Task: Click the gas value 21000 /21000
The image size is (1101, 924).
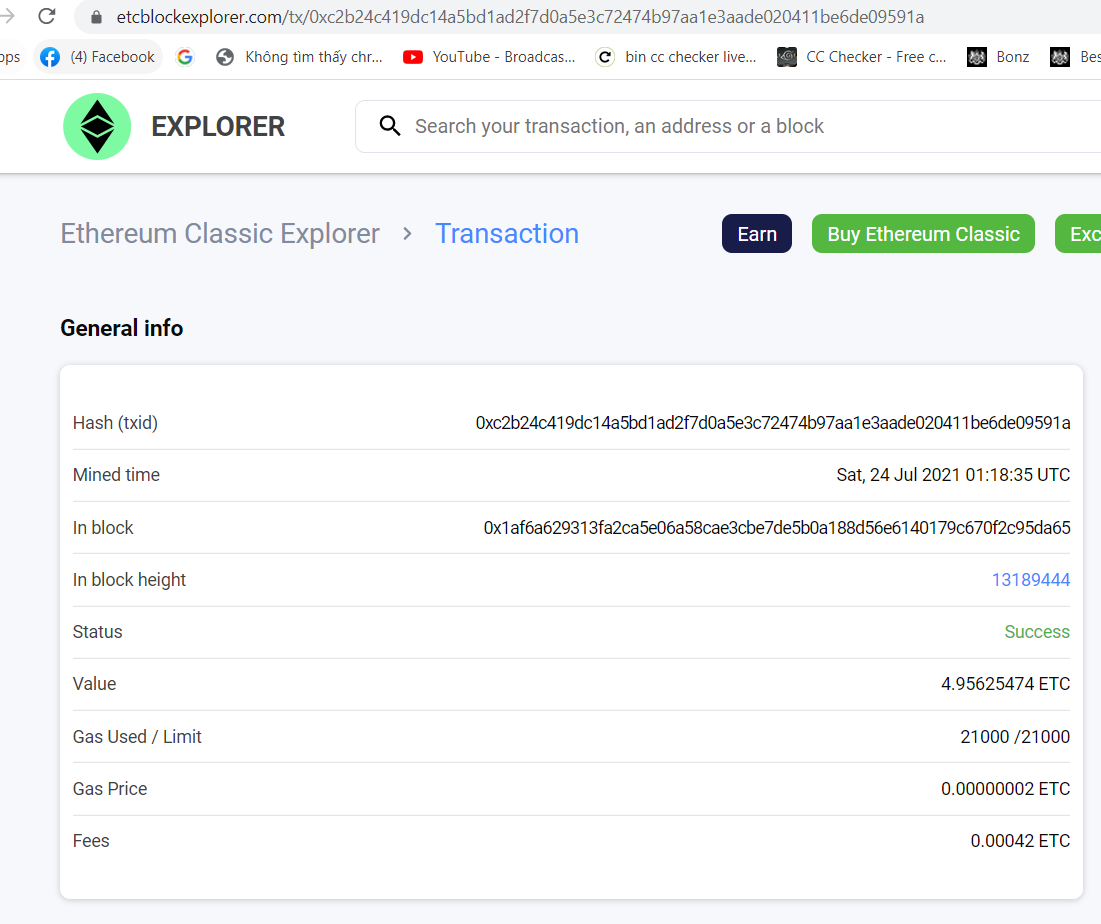Action: tap(1015, 737)
